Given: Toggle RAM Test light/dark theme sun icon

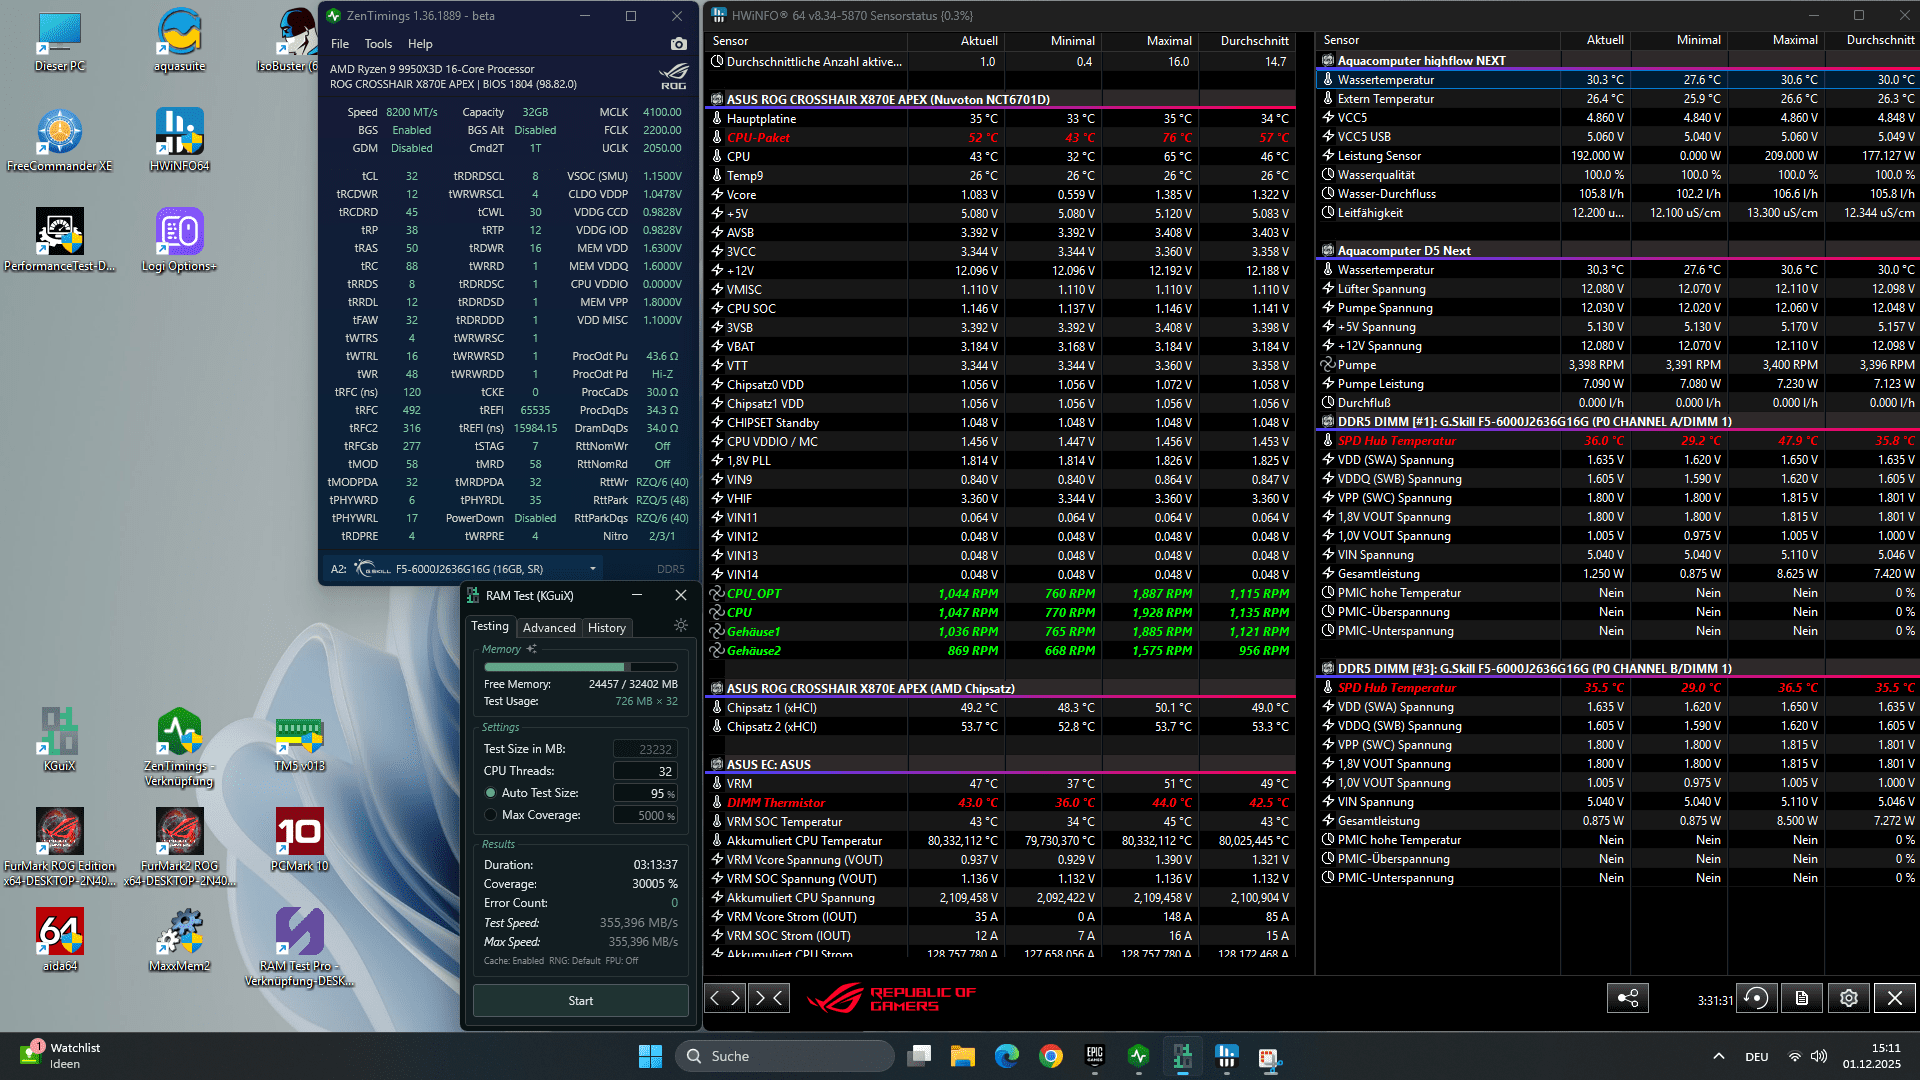Looking at the screenshot, I should 681,626.
